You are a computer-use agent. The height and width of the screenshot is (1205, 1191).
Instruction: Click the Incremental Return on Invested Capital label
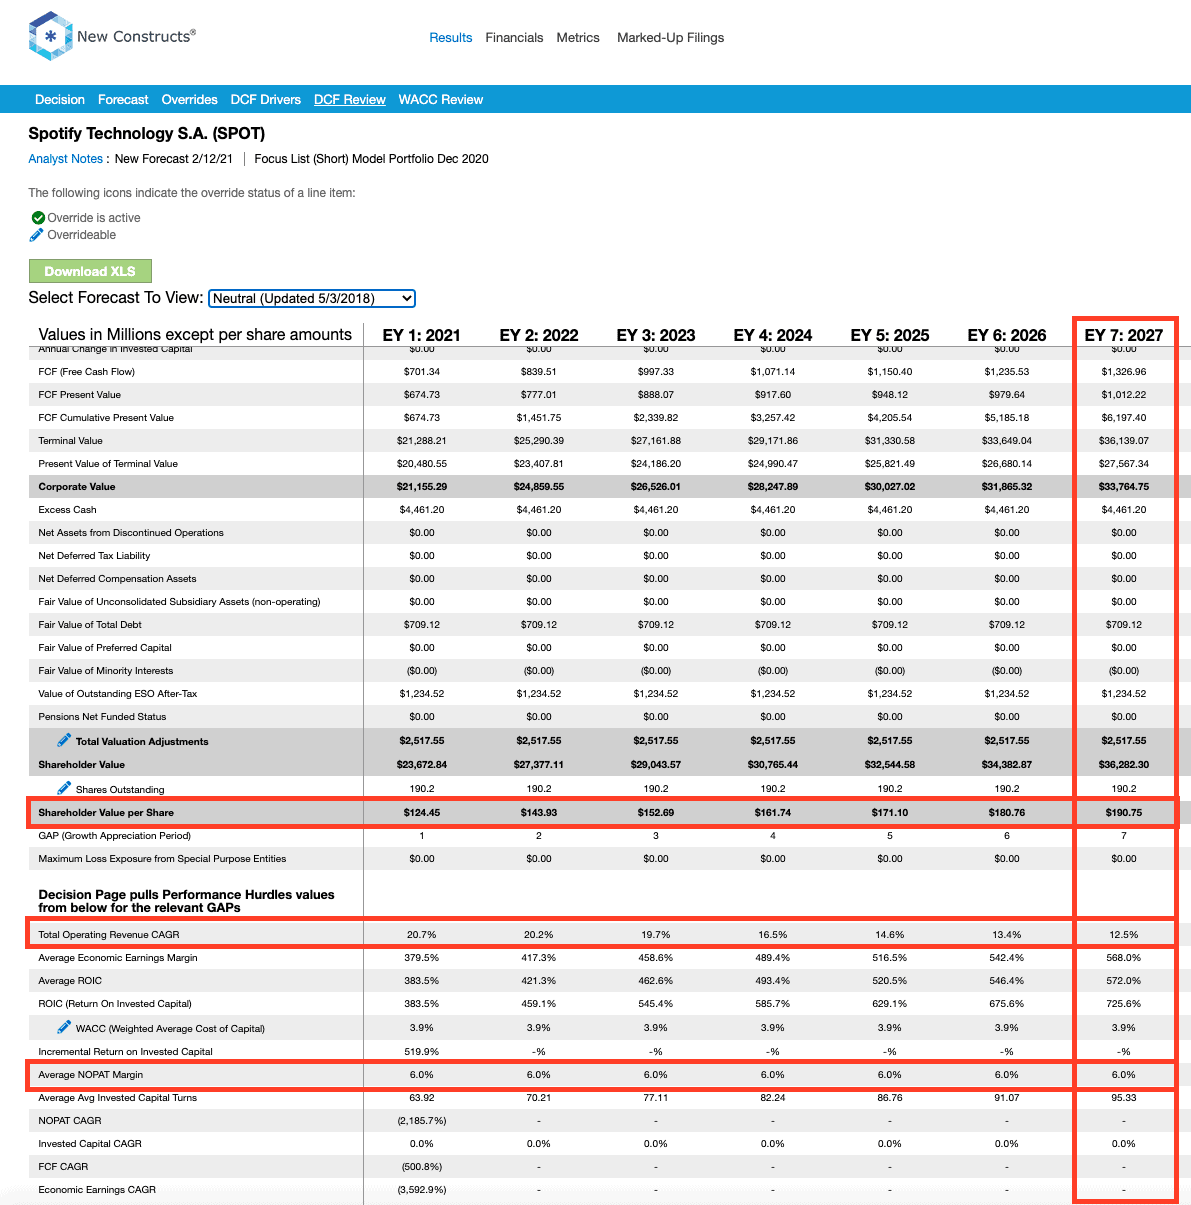[x=125, y=1052]
